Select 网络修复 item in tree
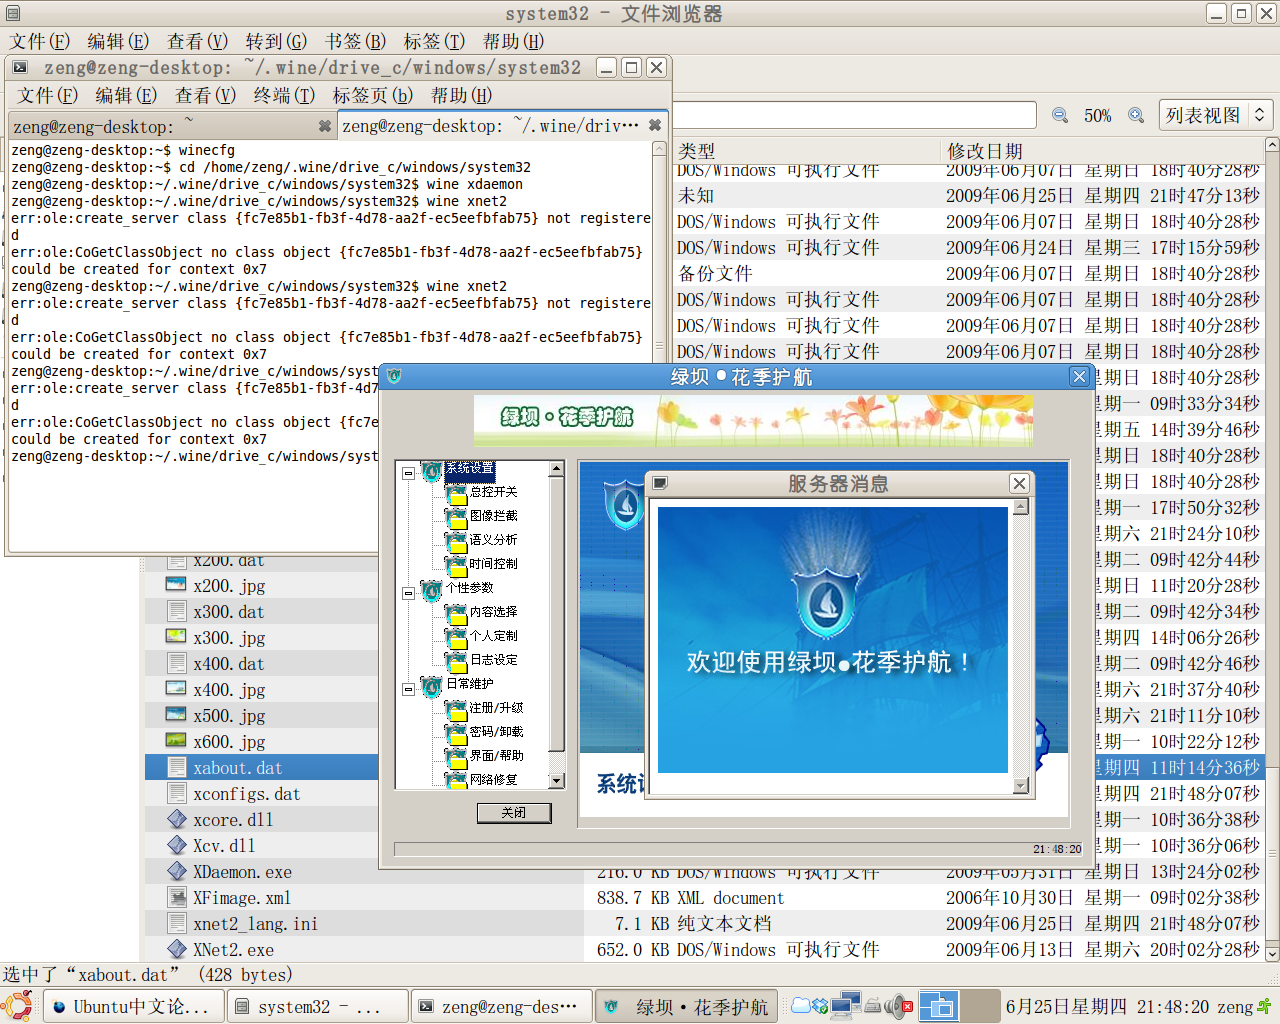The height and width of the screenshot is (1024, 1280). 494,780
